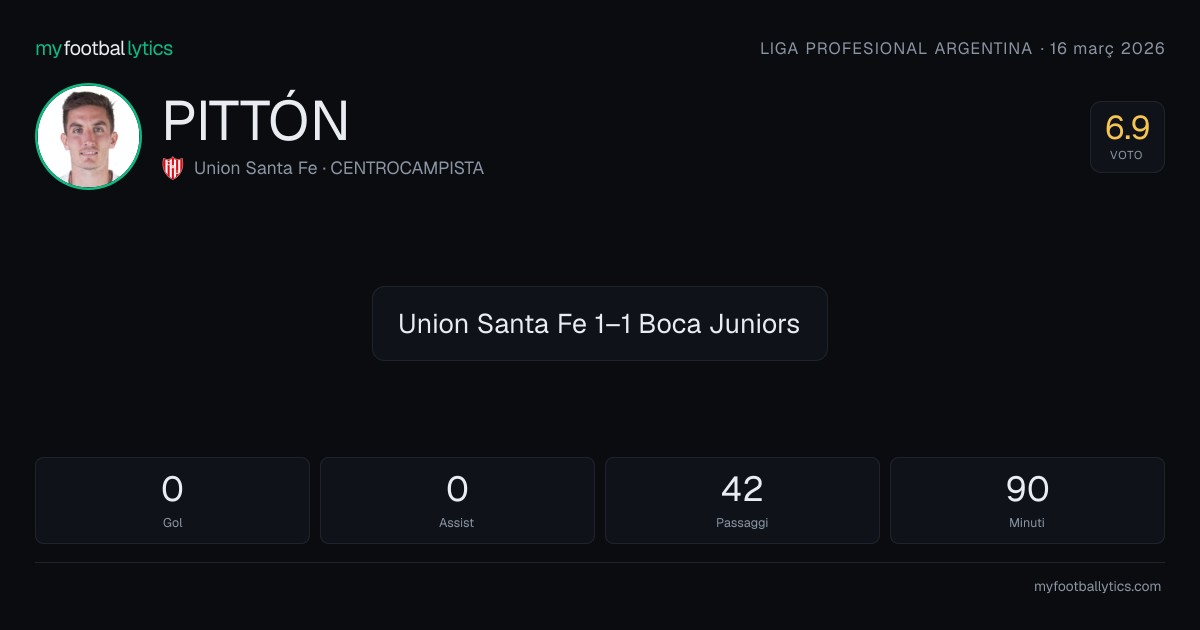The height and width of the screenshot is (630, 1200).
Task: Click the Minuti label text
Action: pyautogui.click(x=1027, y=523)
